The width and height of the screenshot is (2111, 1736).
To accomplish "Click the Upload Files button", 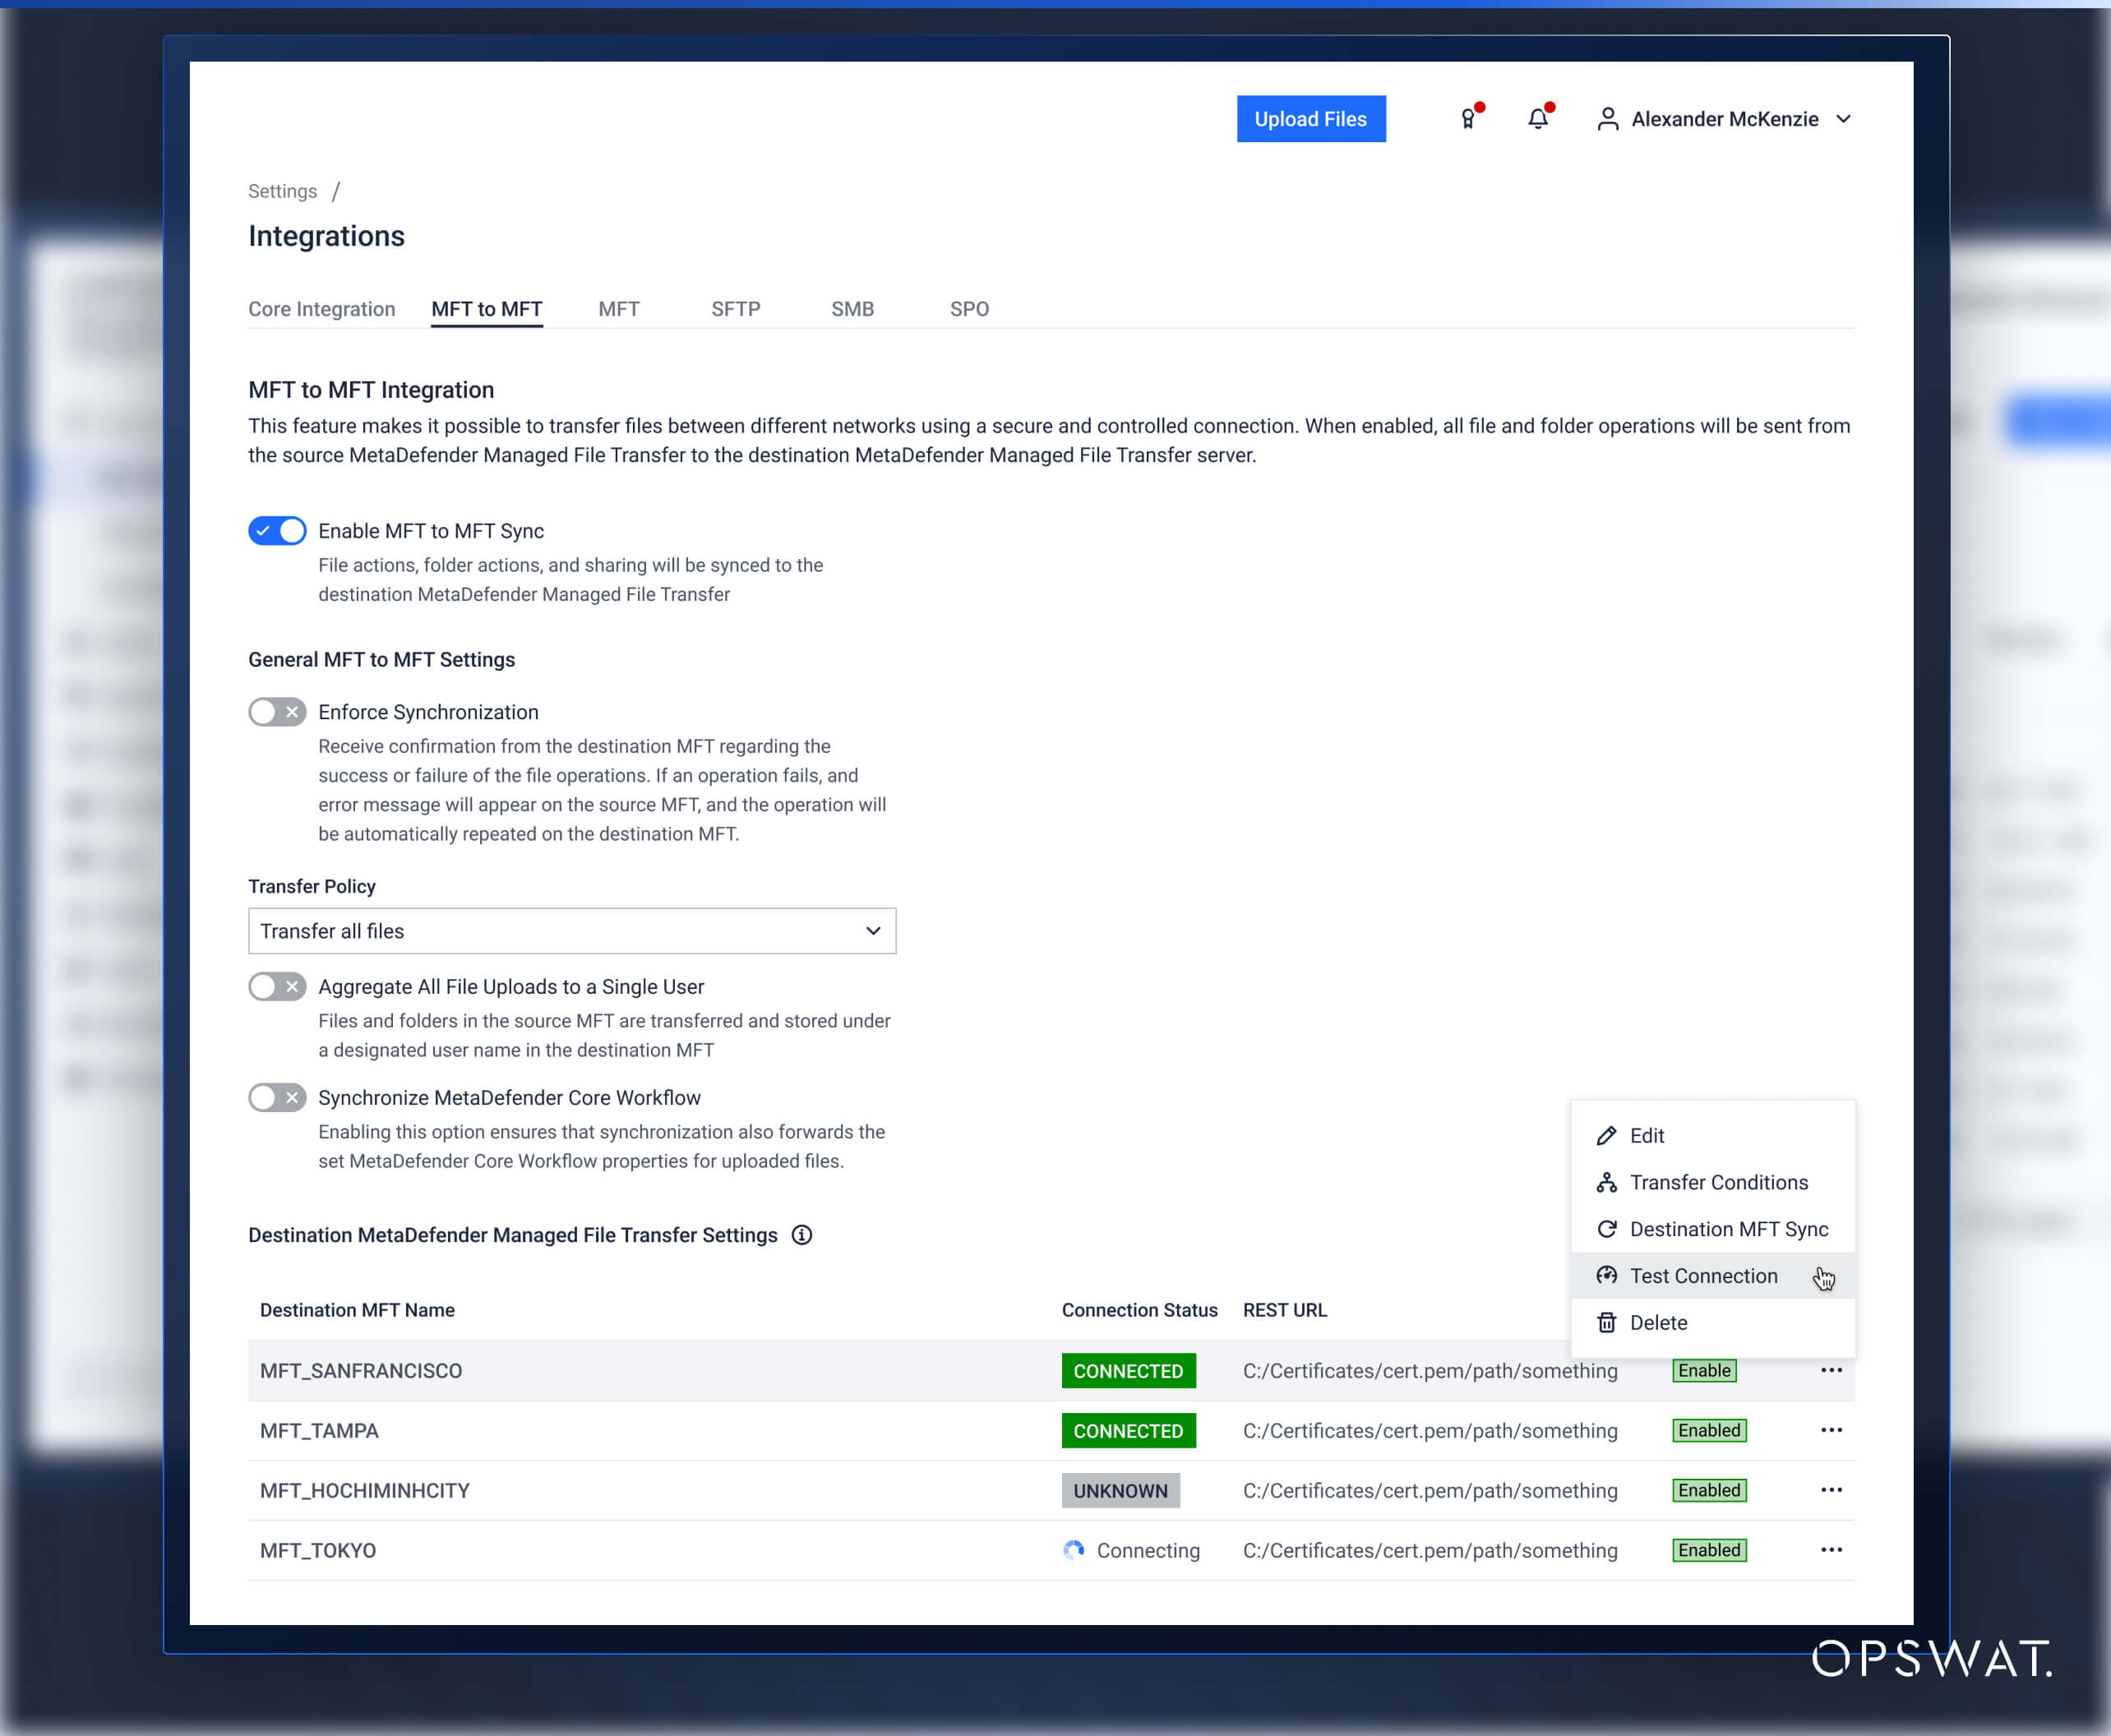I will 1311,118.
